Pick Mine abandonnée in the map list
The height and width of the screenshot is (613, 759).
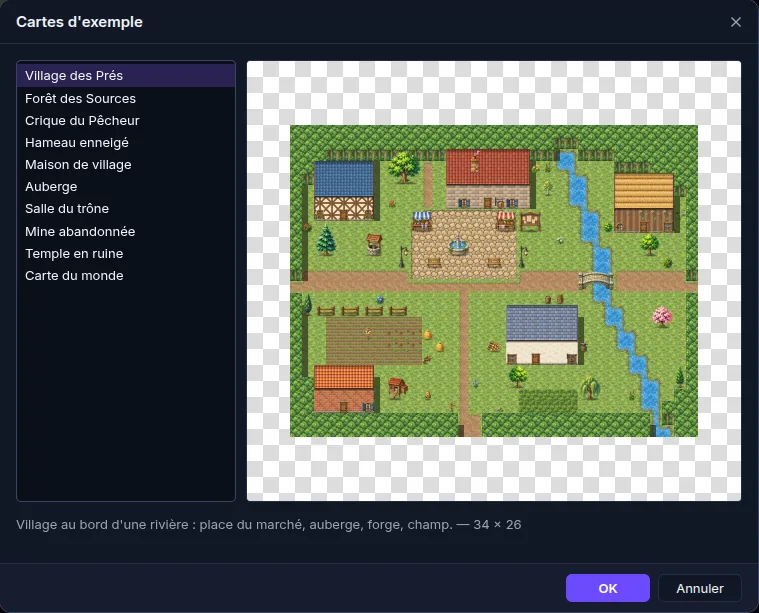point(126,231)
